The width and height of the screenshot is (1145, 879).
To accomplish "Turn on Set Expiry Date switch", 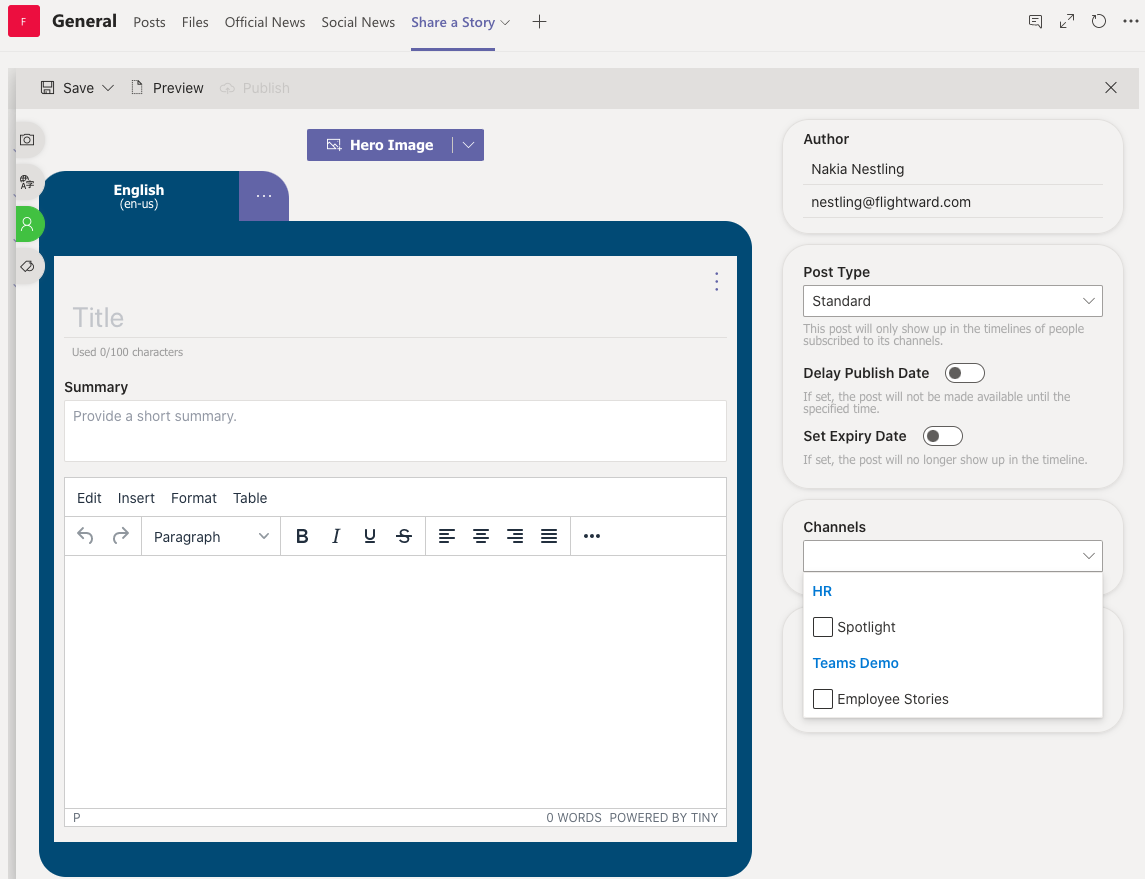I will click(x=942, y=436).
